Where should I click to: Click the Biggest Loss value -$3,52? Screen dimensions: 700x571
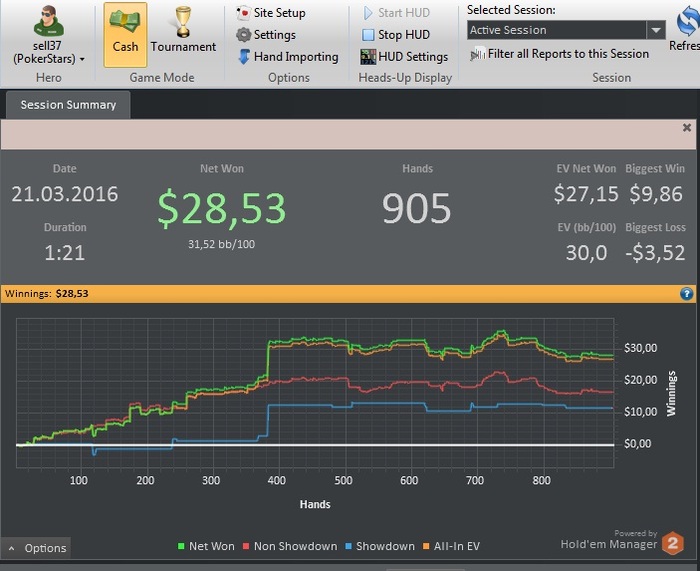coord(655,253)
